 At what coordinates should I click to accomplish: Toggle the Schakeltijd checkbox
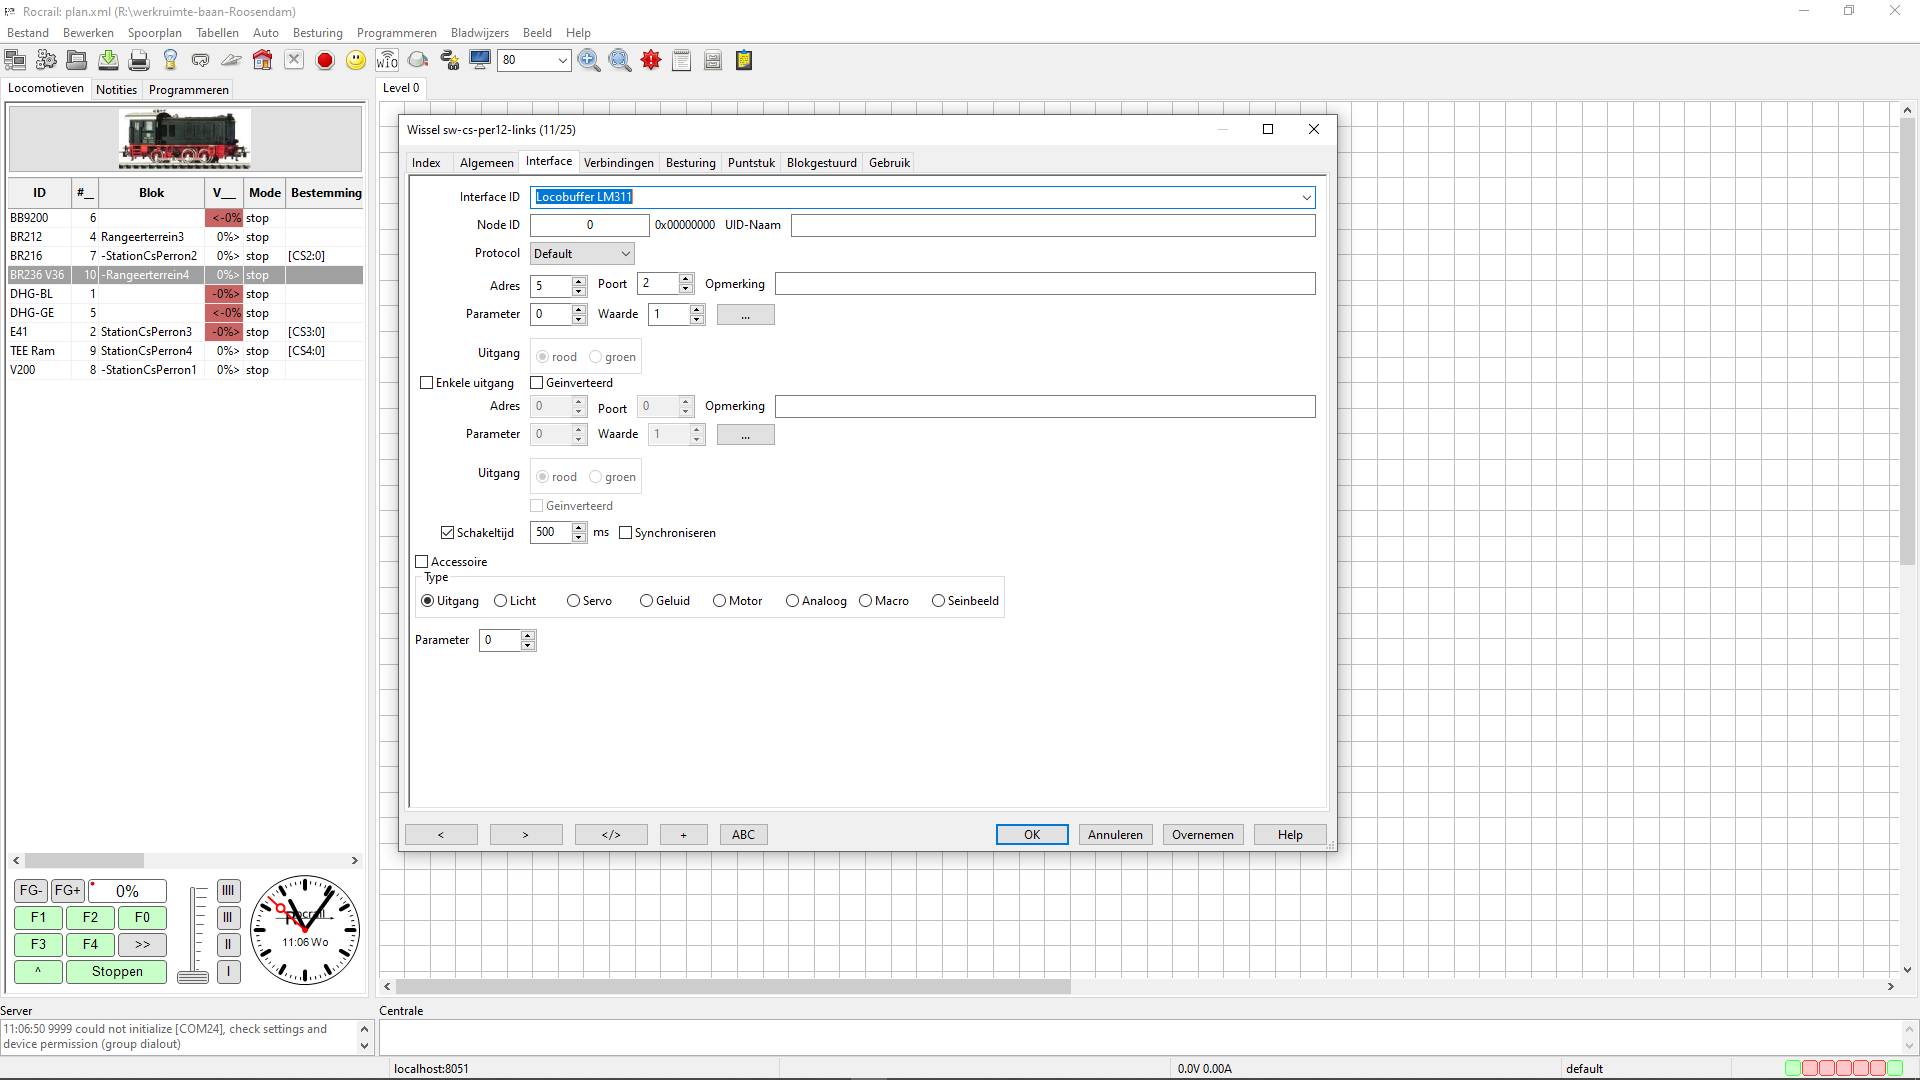(x=447, y=533)
